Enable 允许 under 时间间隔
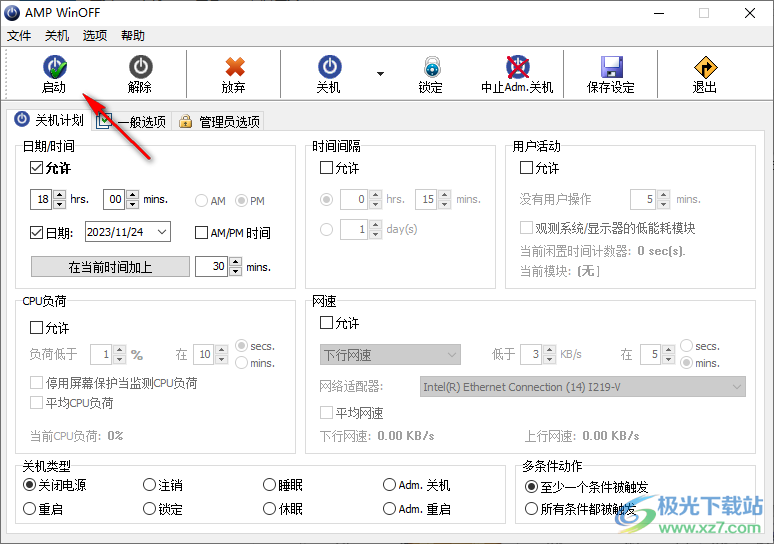774x544 pixels. click(326, 168)
